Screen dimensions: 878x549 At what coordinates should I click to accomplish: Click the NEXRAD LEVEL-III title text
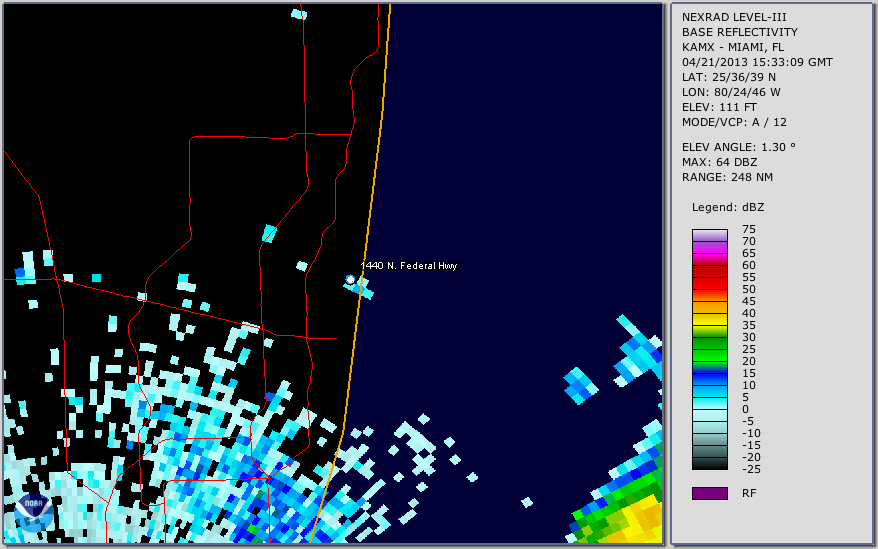734,17
